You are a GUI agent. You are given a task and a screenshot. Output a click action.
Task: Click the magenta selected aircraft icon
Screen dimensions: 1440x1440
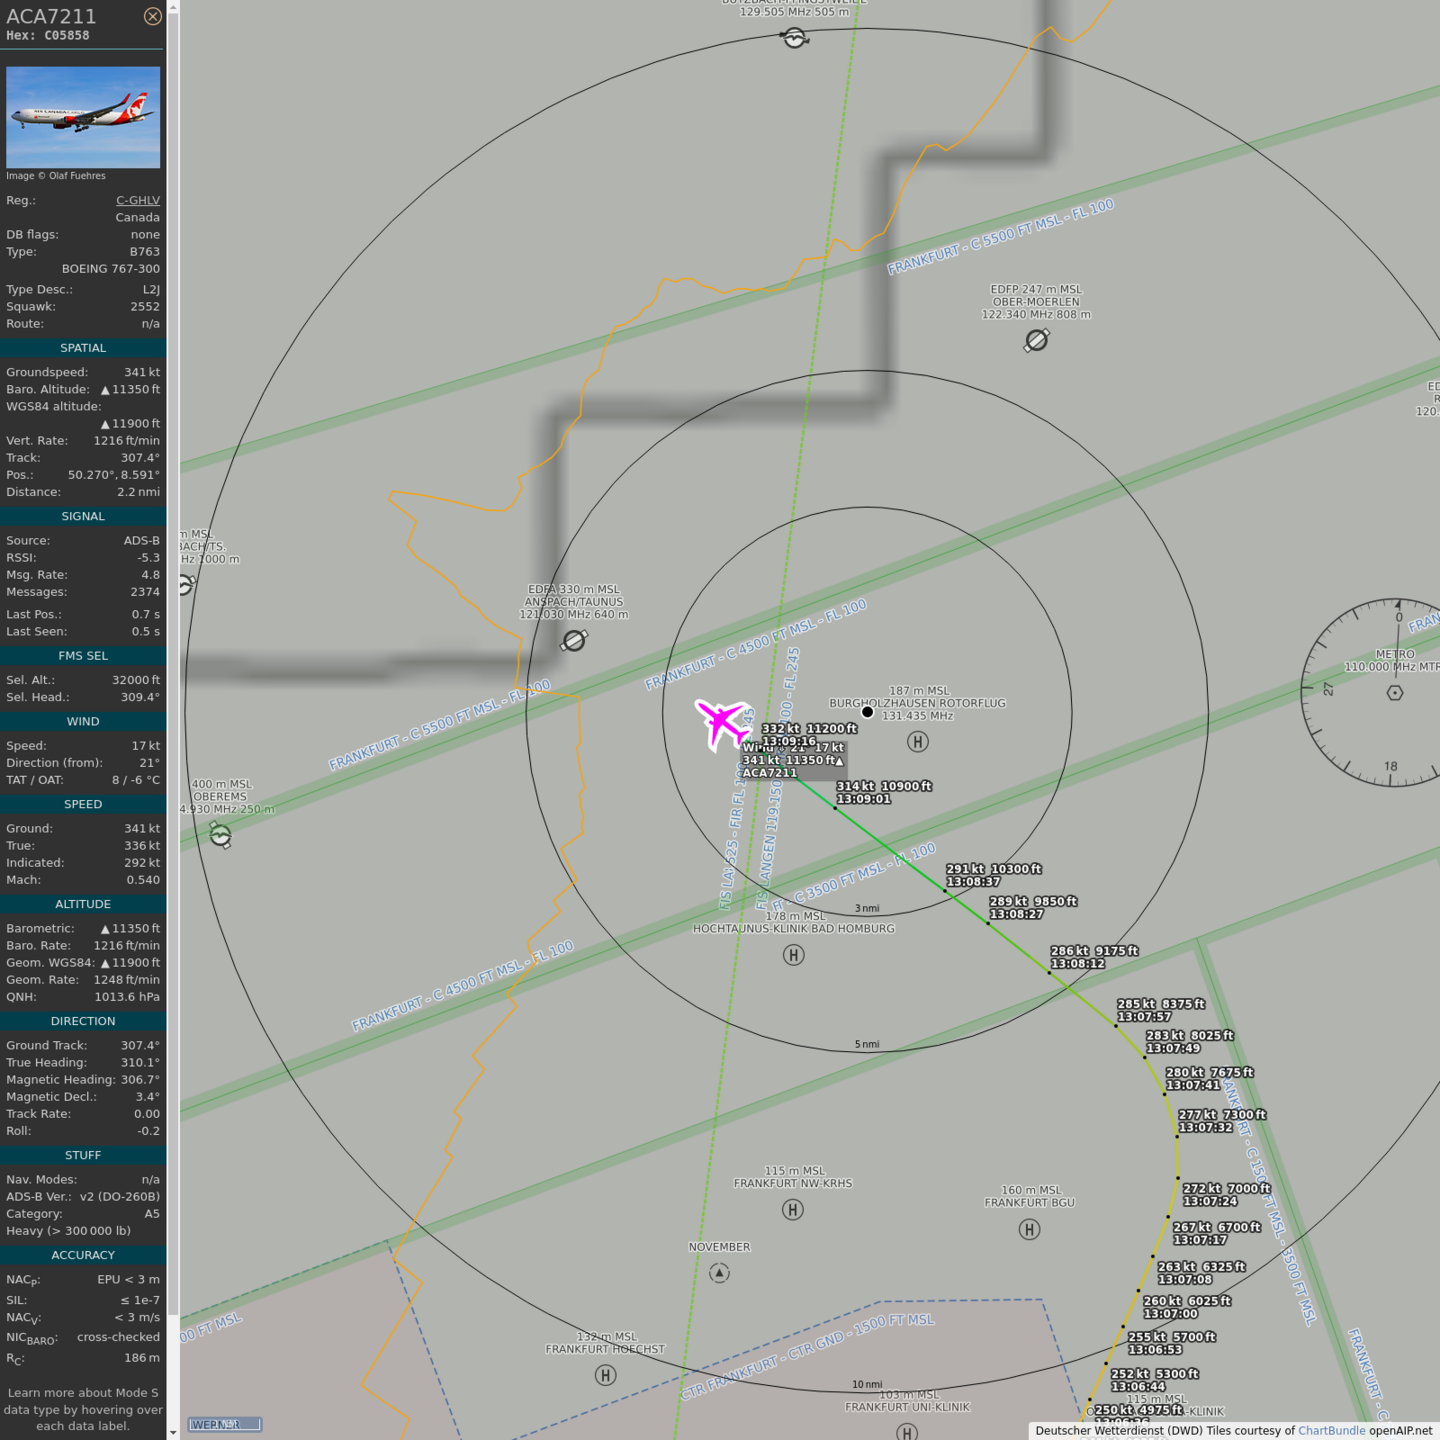tap(723, 723)
